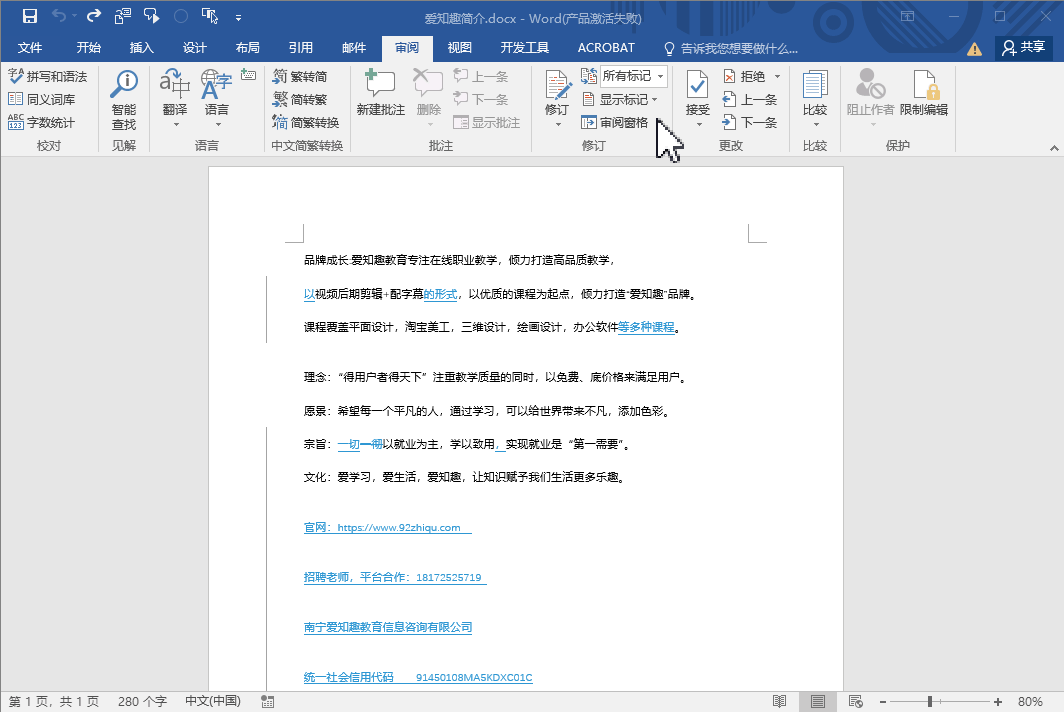Click the zoom slider handle
The width and height of the screenshot is (1064, 712).
click(x=930, y=701)
